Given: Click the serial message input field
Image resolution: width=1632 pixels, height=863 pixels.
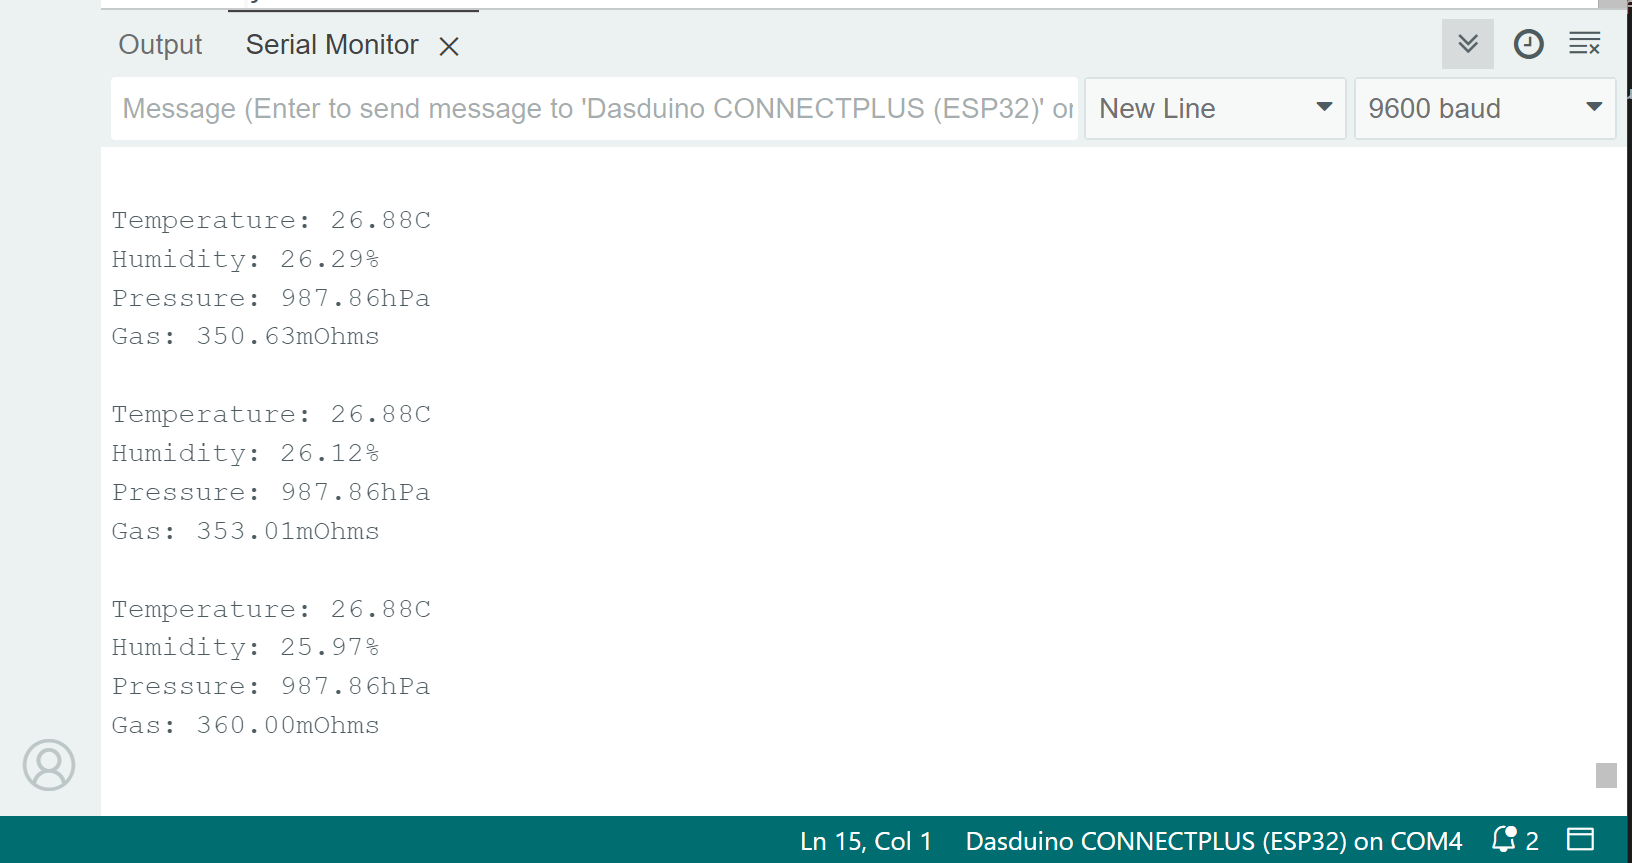Looking at the screenshot, I should pyautogui.click(x=594, y=108).
